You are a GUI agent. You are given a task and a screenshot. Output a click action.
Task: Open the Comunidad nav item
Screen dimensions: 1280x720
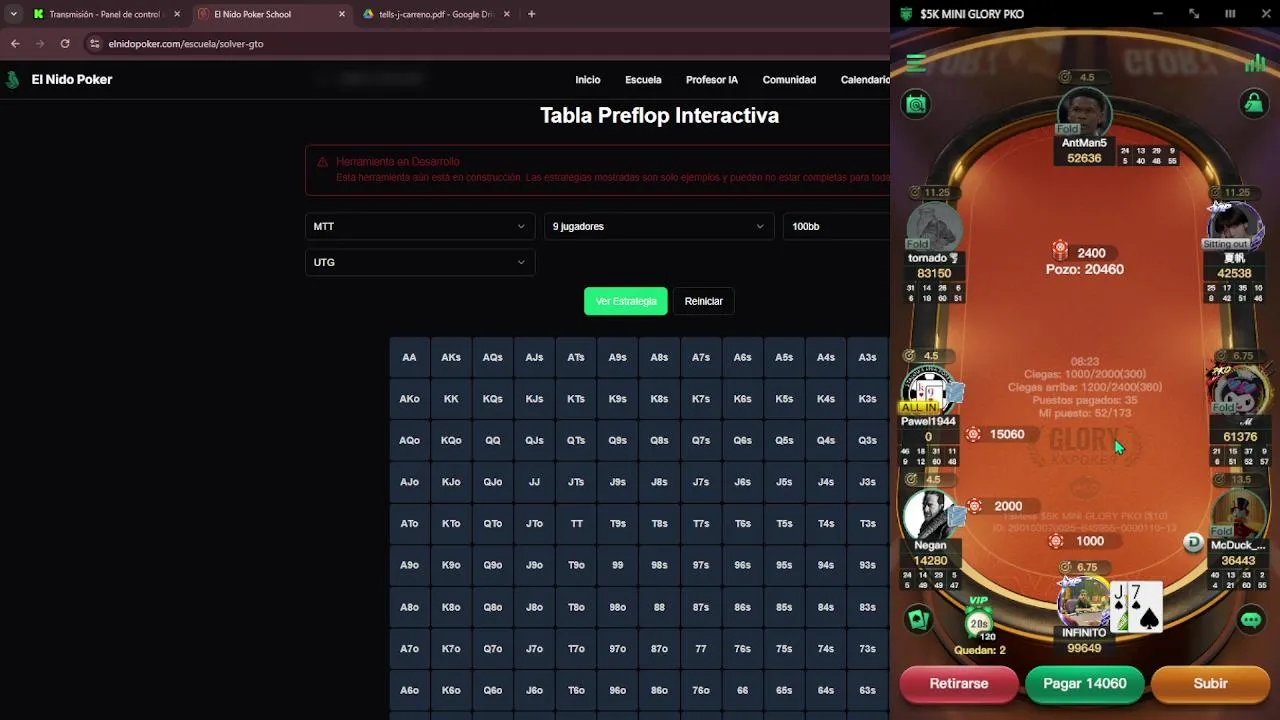pos(789,80)
